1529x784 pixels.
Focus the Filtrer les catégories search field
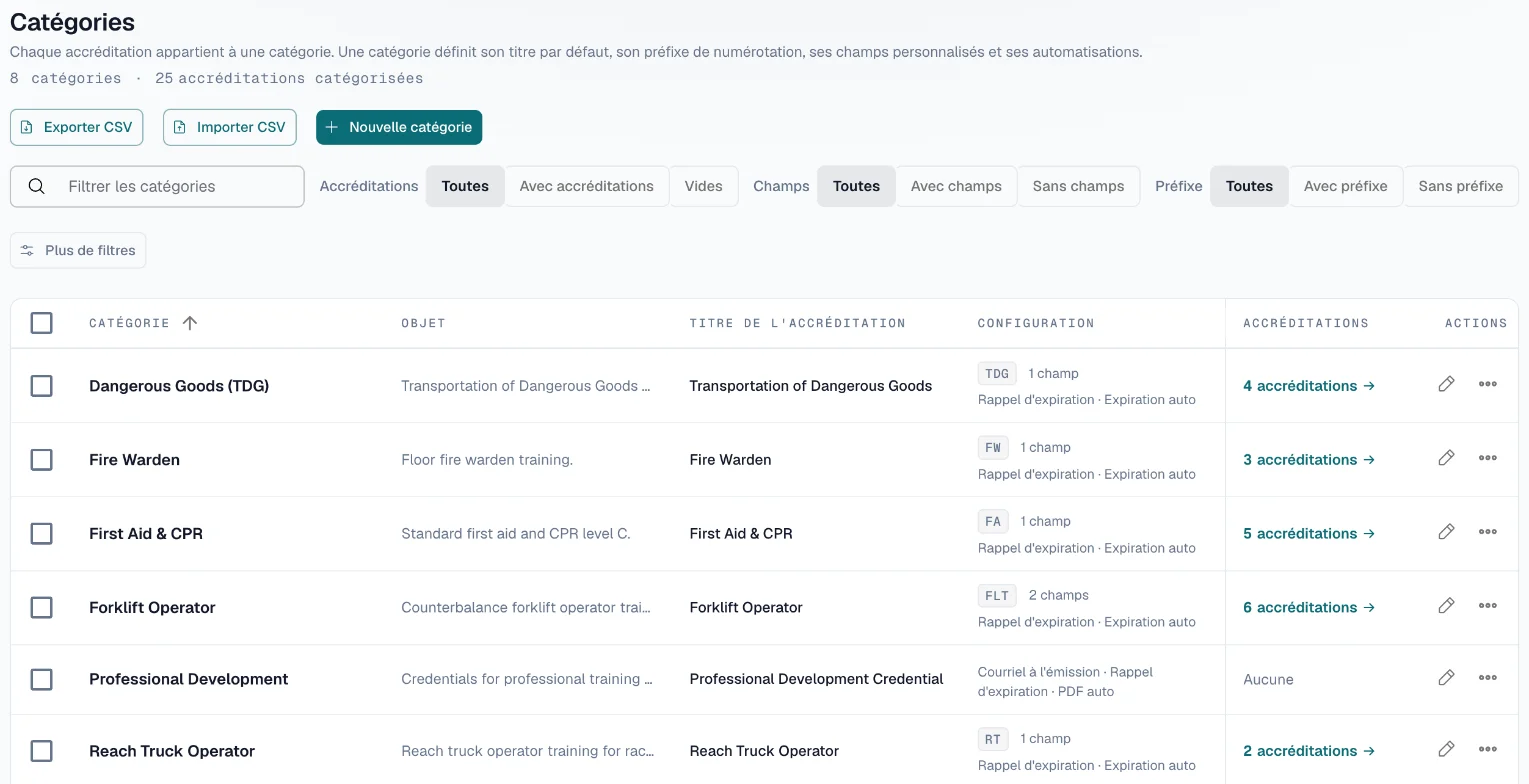pyautogui.click(x=157, y=186)
